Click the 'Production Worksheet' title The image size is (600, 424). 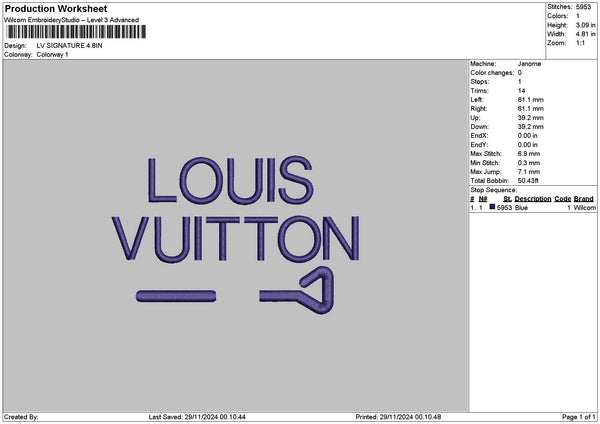56,8
